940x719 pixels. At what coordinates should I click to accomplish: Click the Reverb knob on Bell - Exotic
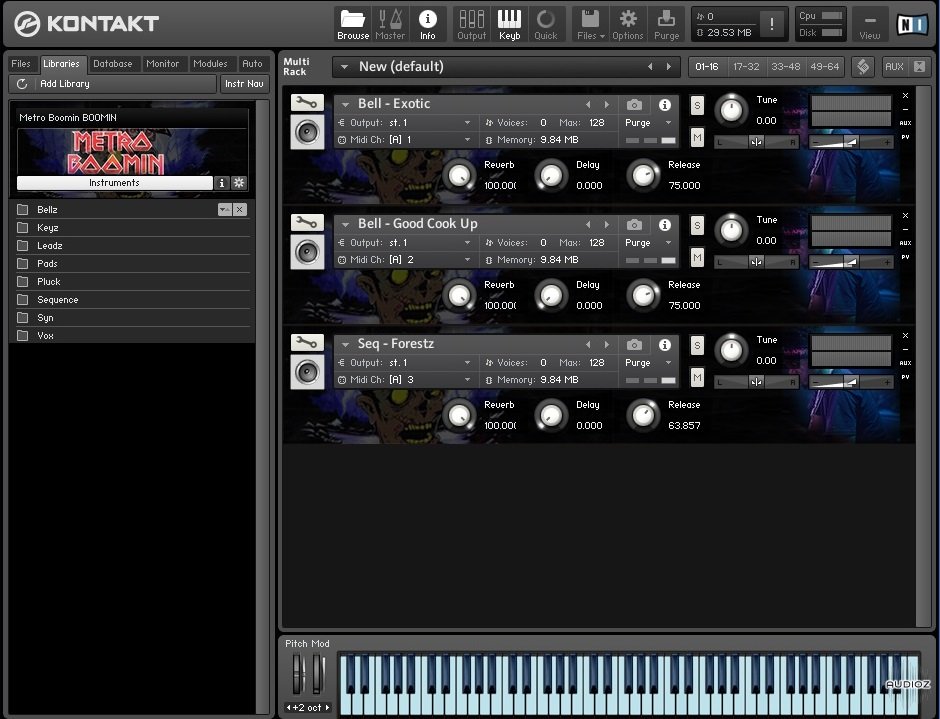[x=458, y=176]
